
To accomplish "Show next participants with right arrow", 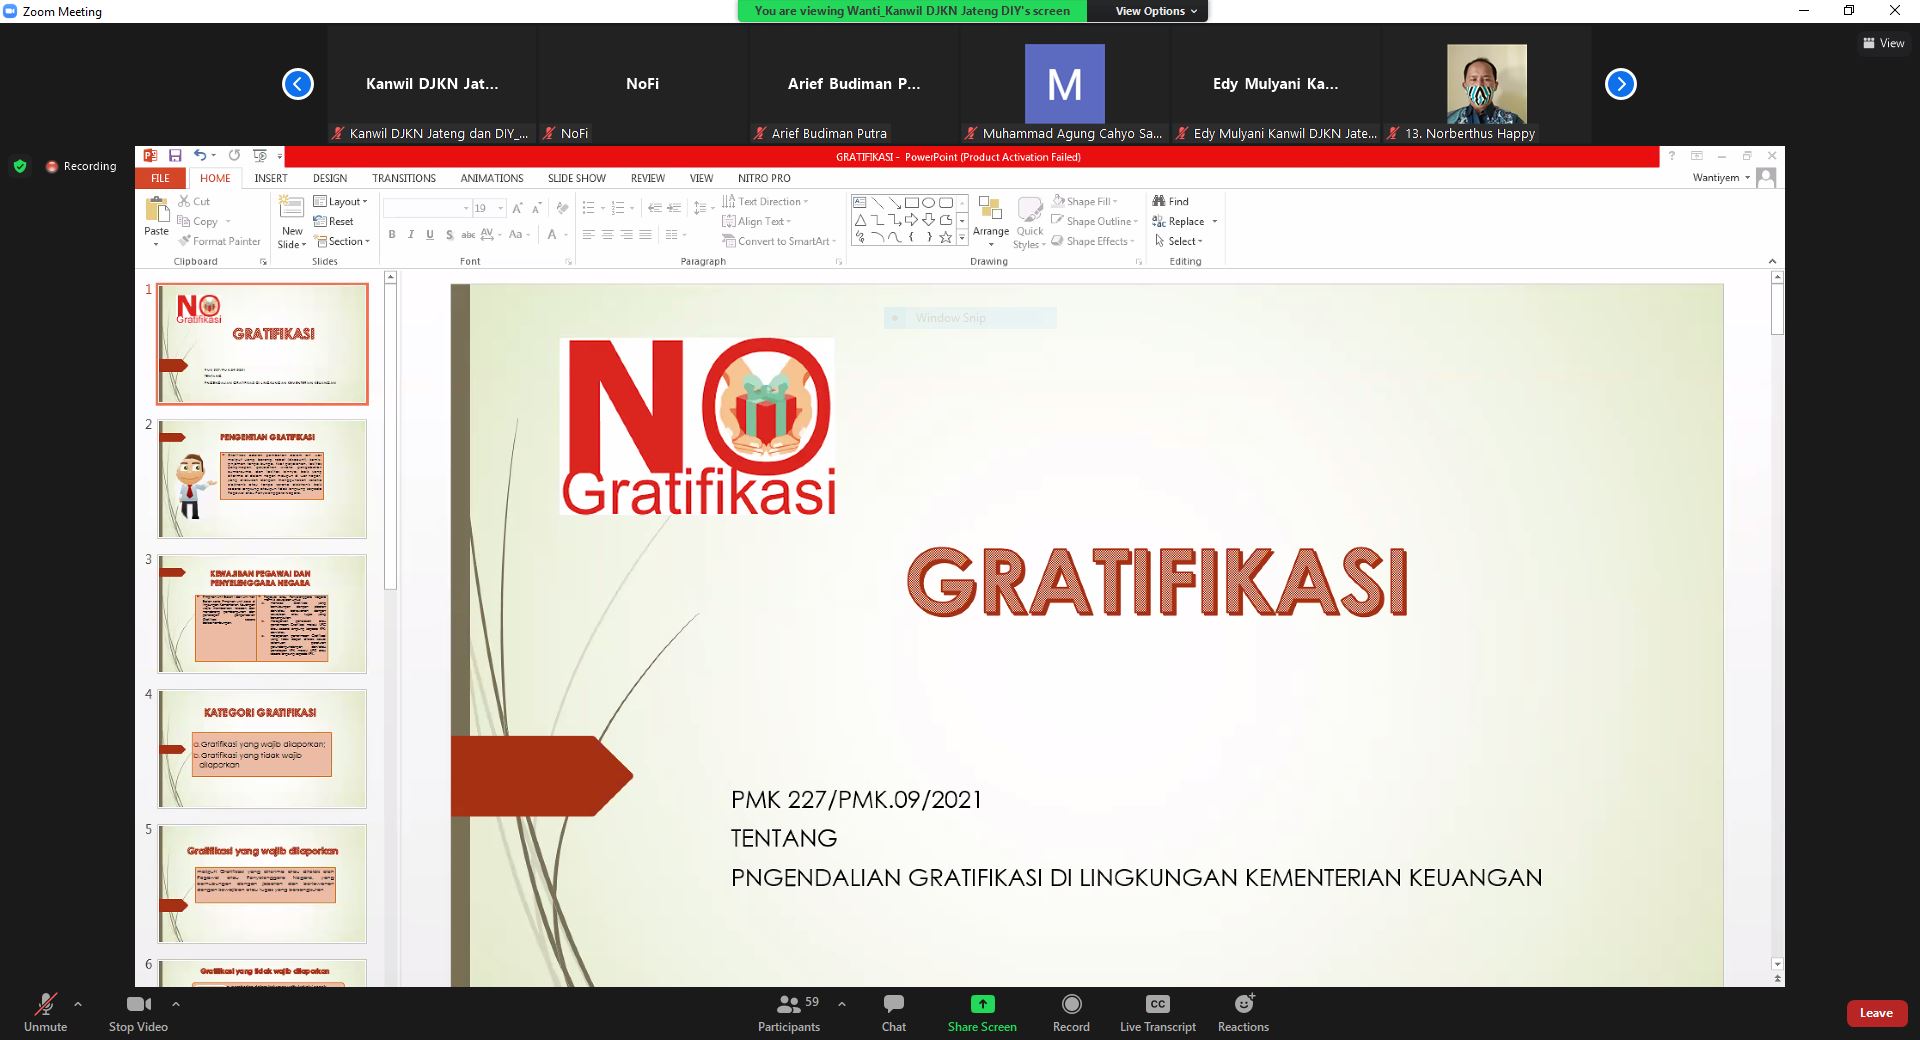I will (1620, 84).
